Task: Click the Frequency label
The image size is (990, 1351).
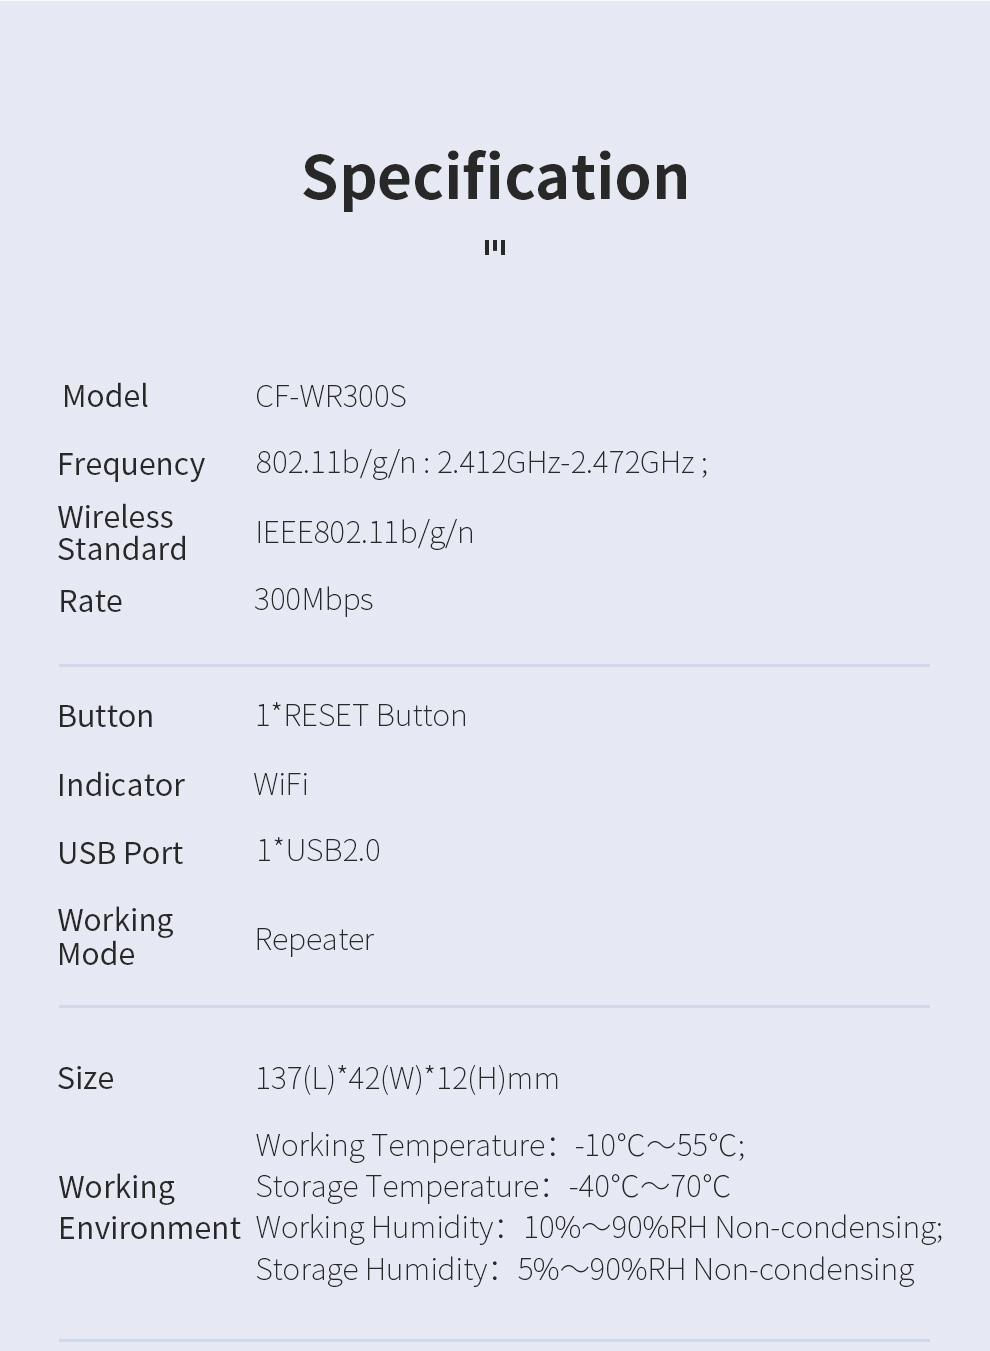Action: [x=131, y=464]
